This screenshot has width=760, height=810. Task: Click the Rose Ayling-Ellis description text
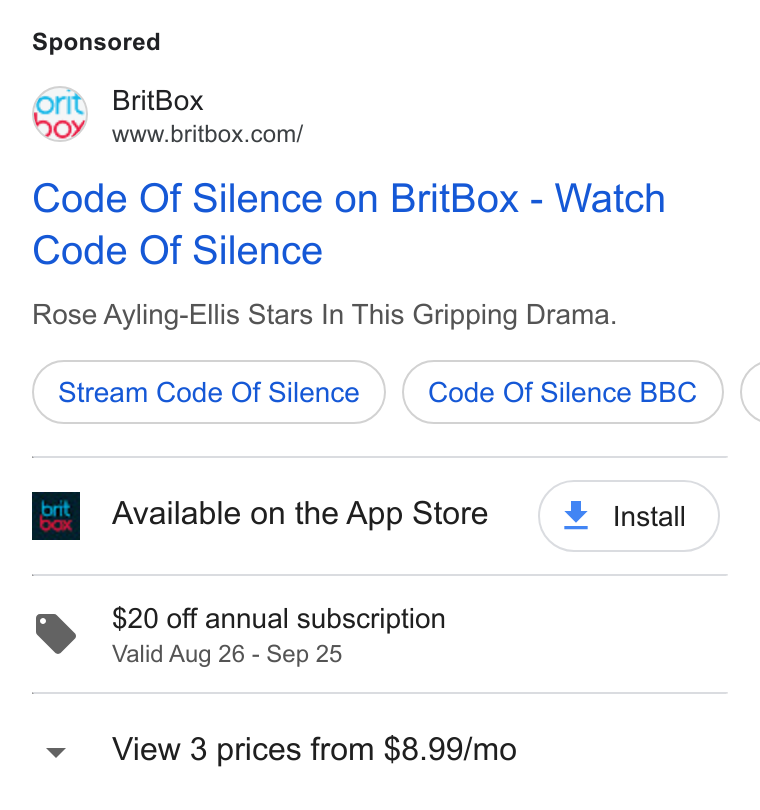[x=324, y=315]
